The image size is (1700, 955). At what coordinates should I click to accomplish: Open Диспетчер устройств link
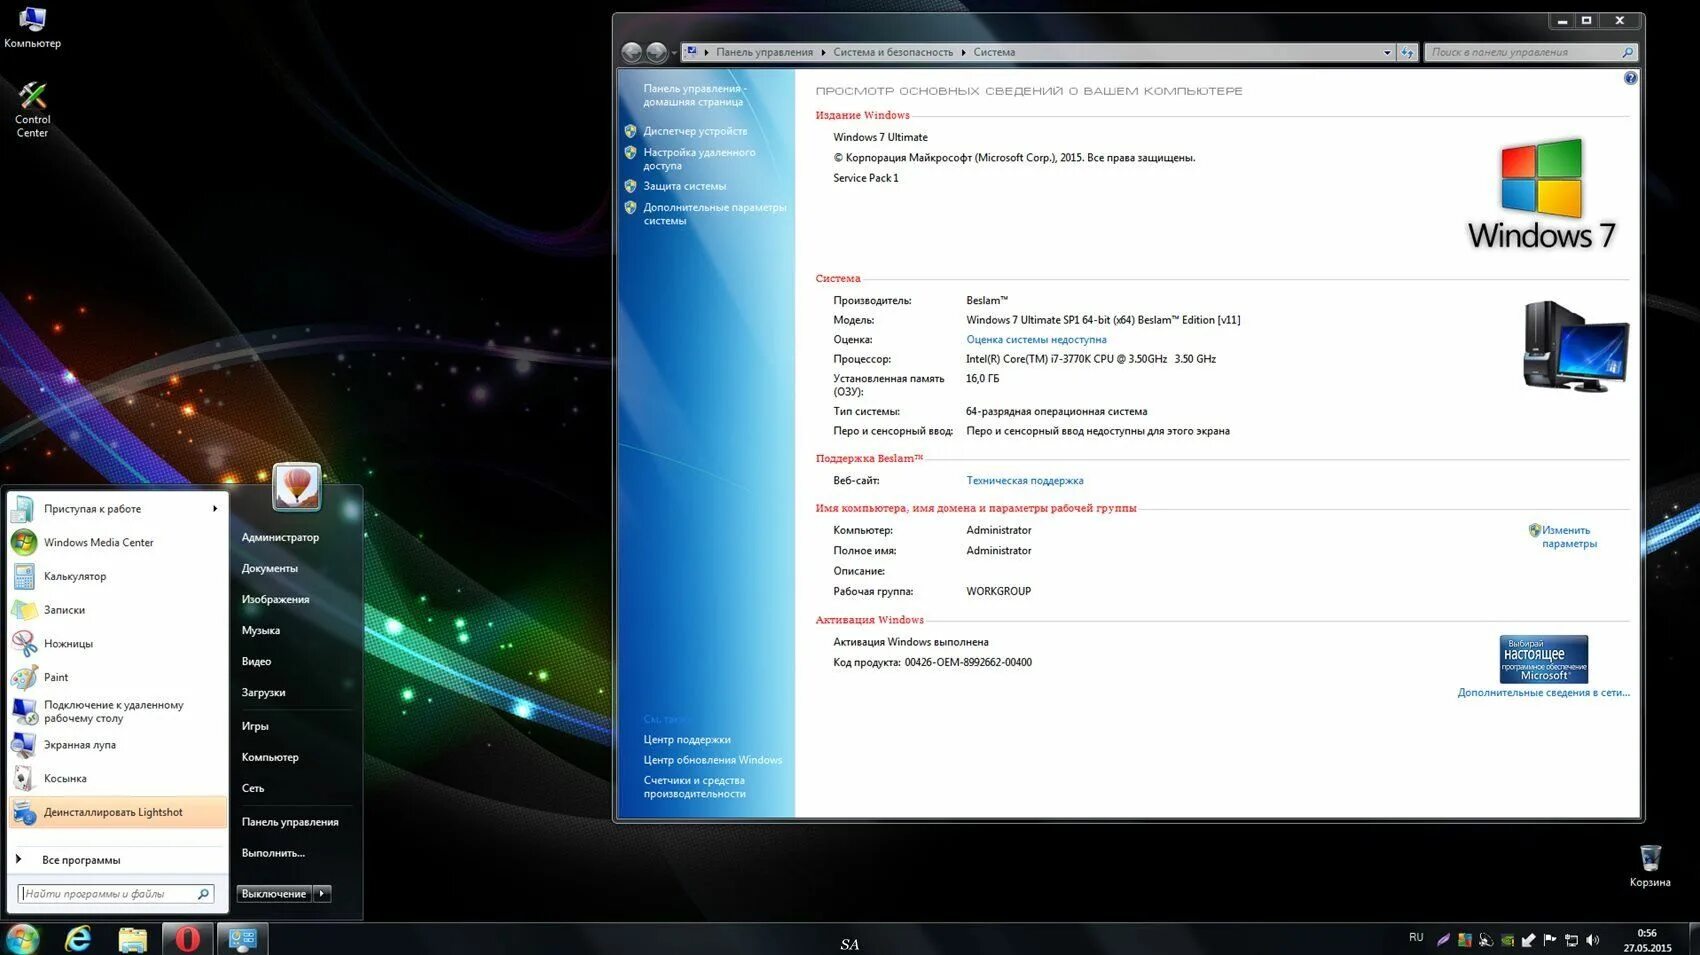(695, 131)
